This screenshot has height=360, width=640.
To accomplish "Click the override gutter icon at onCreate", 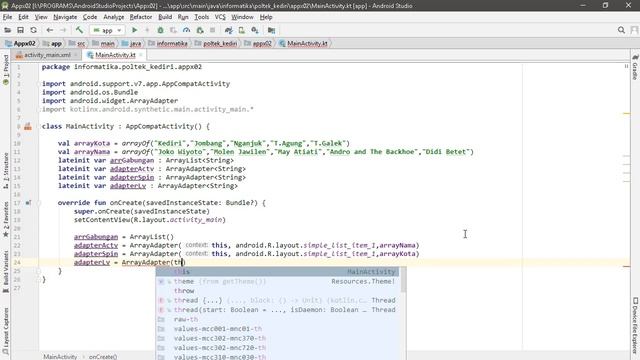I will (28, 203).
